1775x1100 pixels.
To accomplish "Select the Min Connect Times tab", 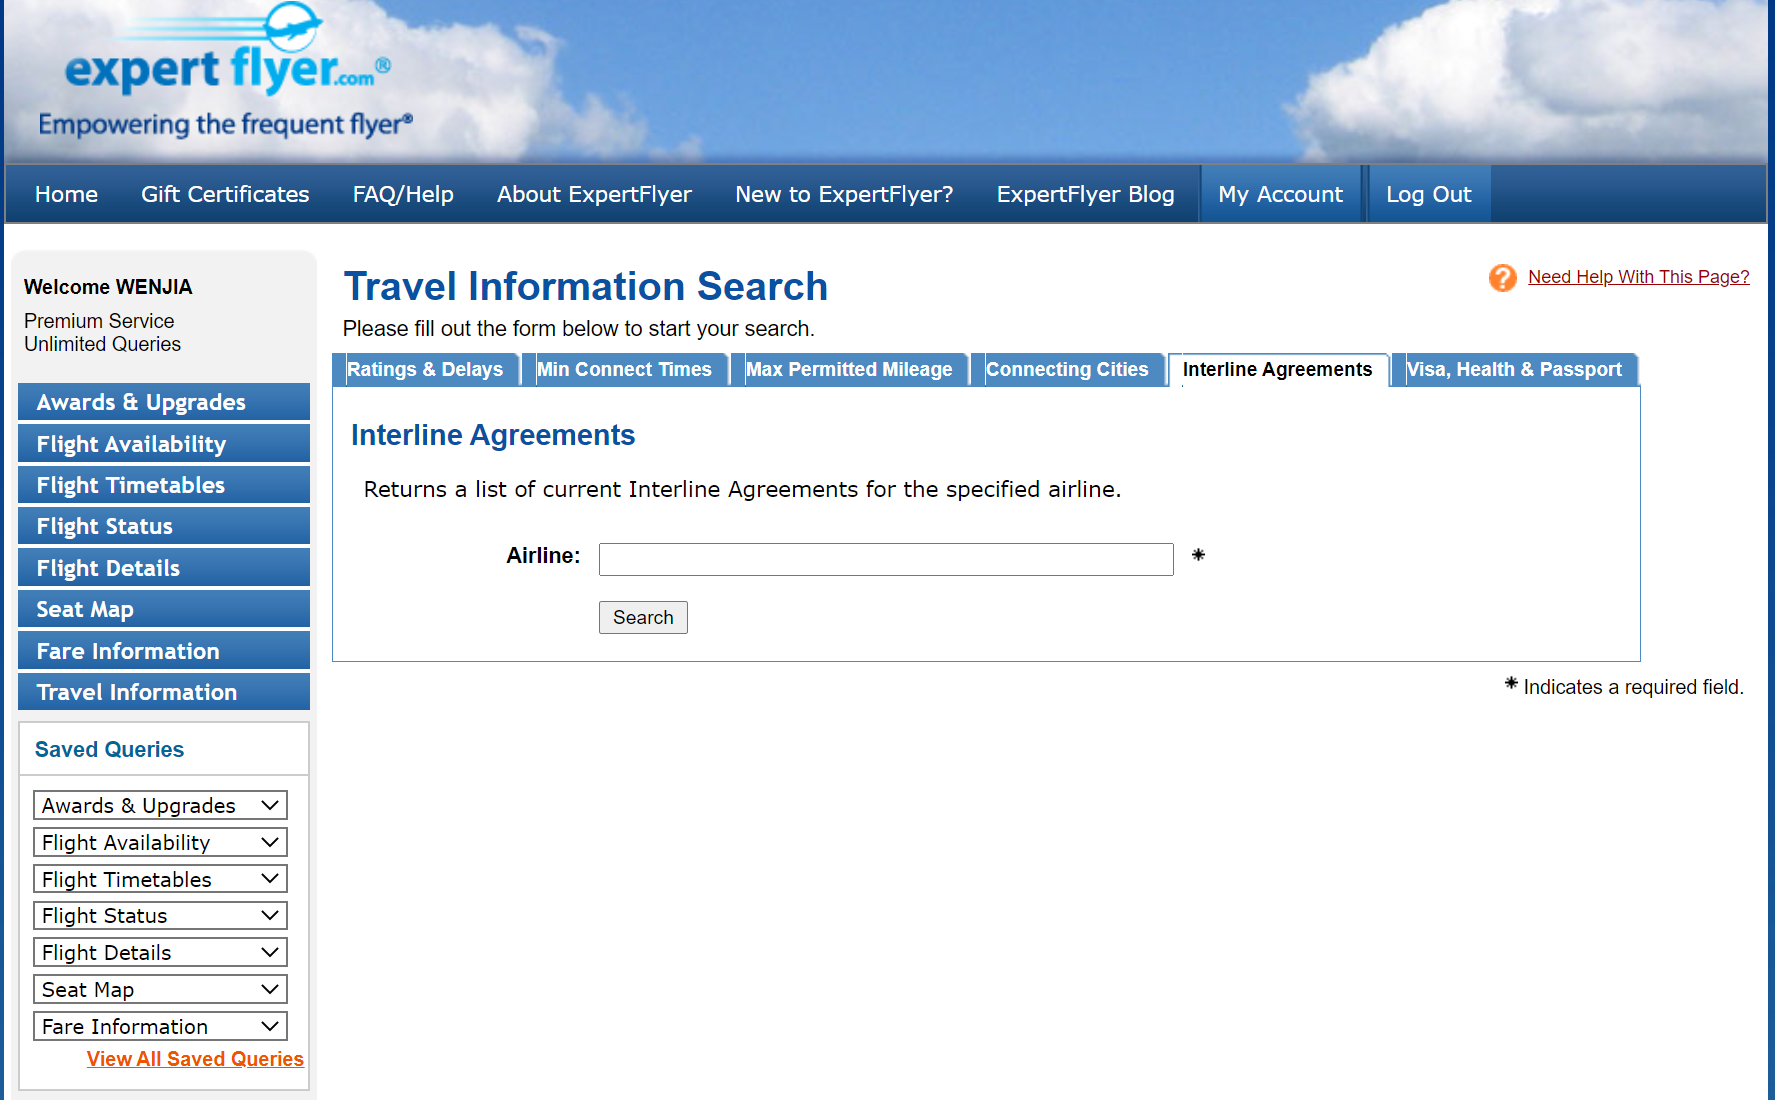I will (x=624, y=370).
